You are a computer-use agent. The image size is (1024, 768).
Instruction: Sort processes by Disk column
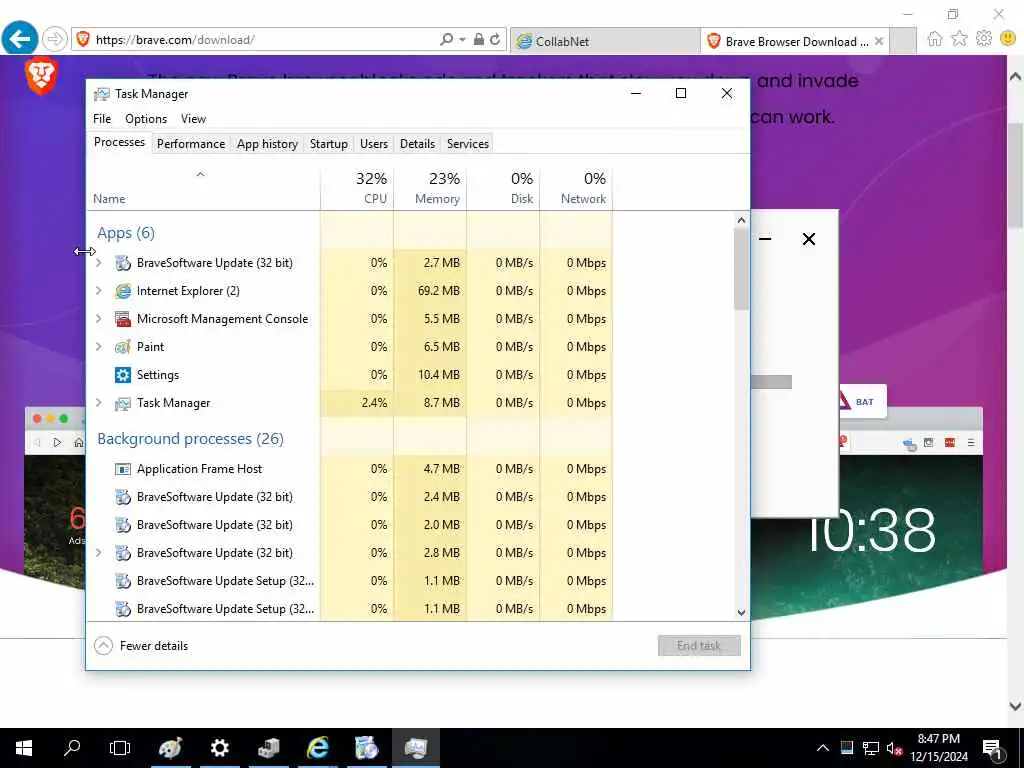(504, 188)
